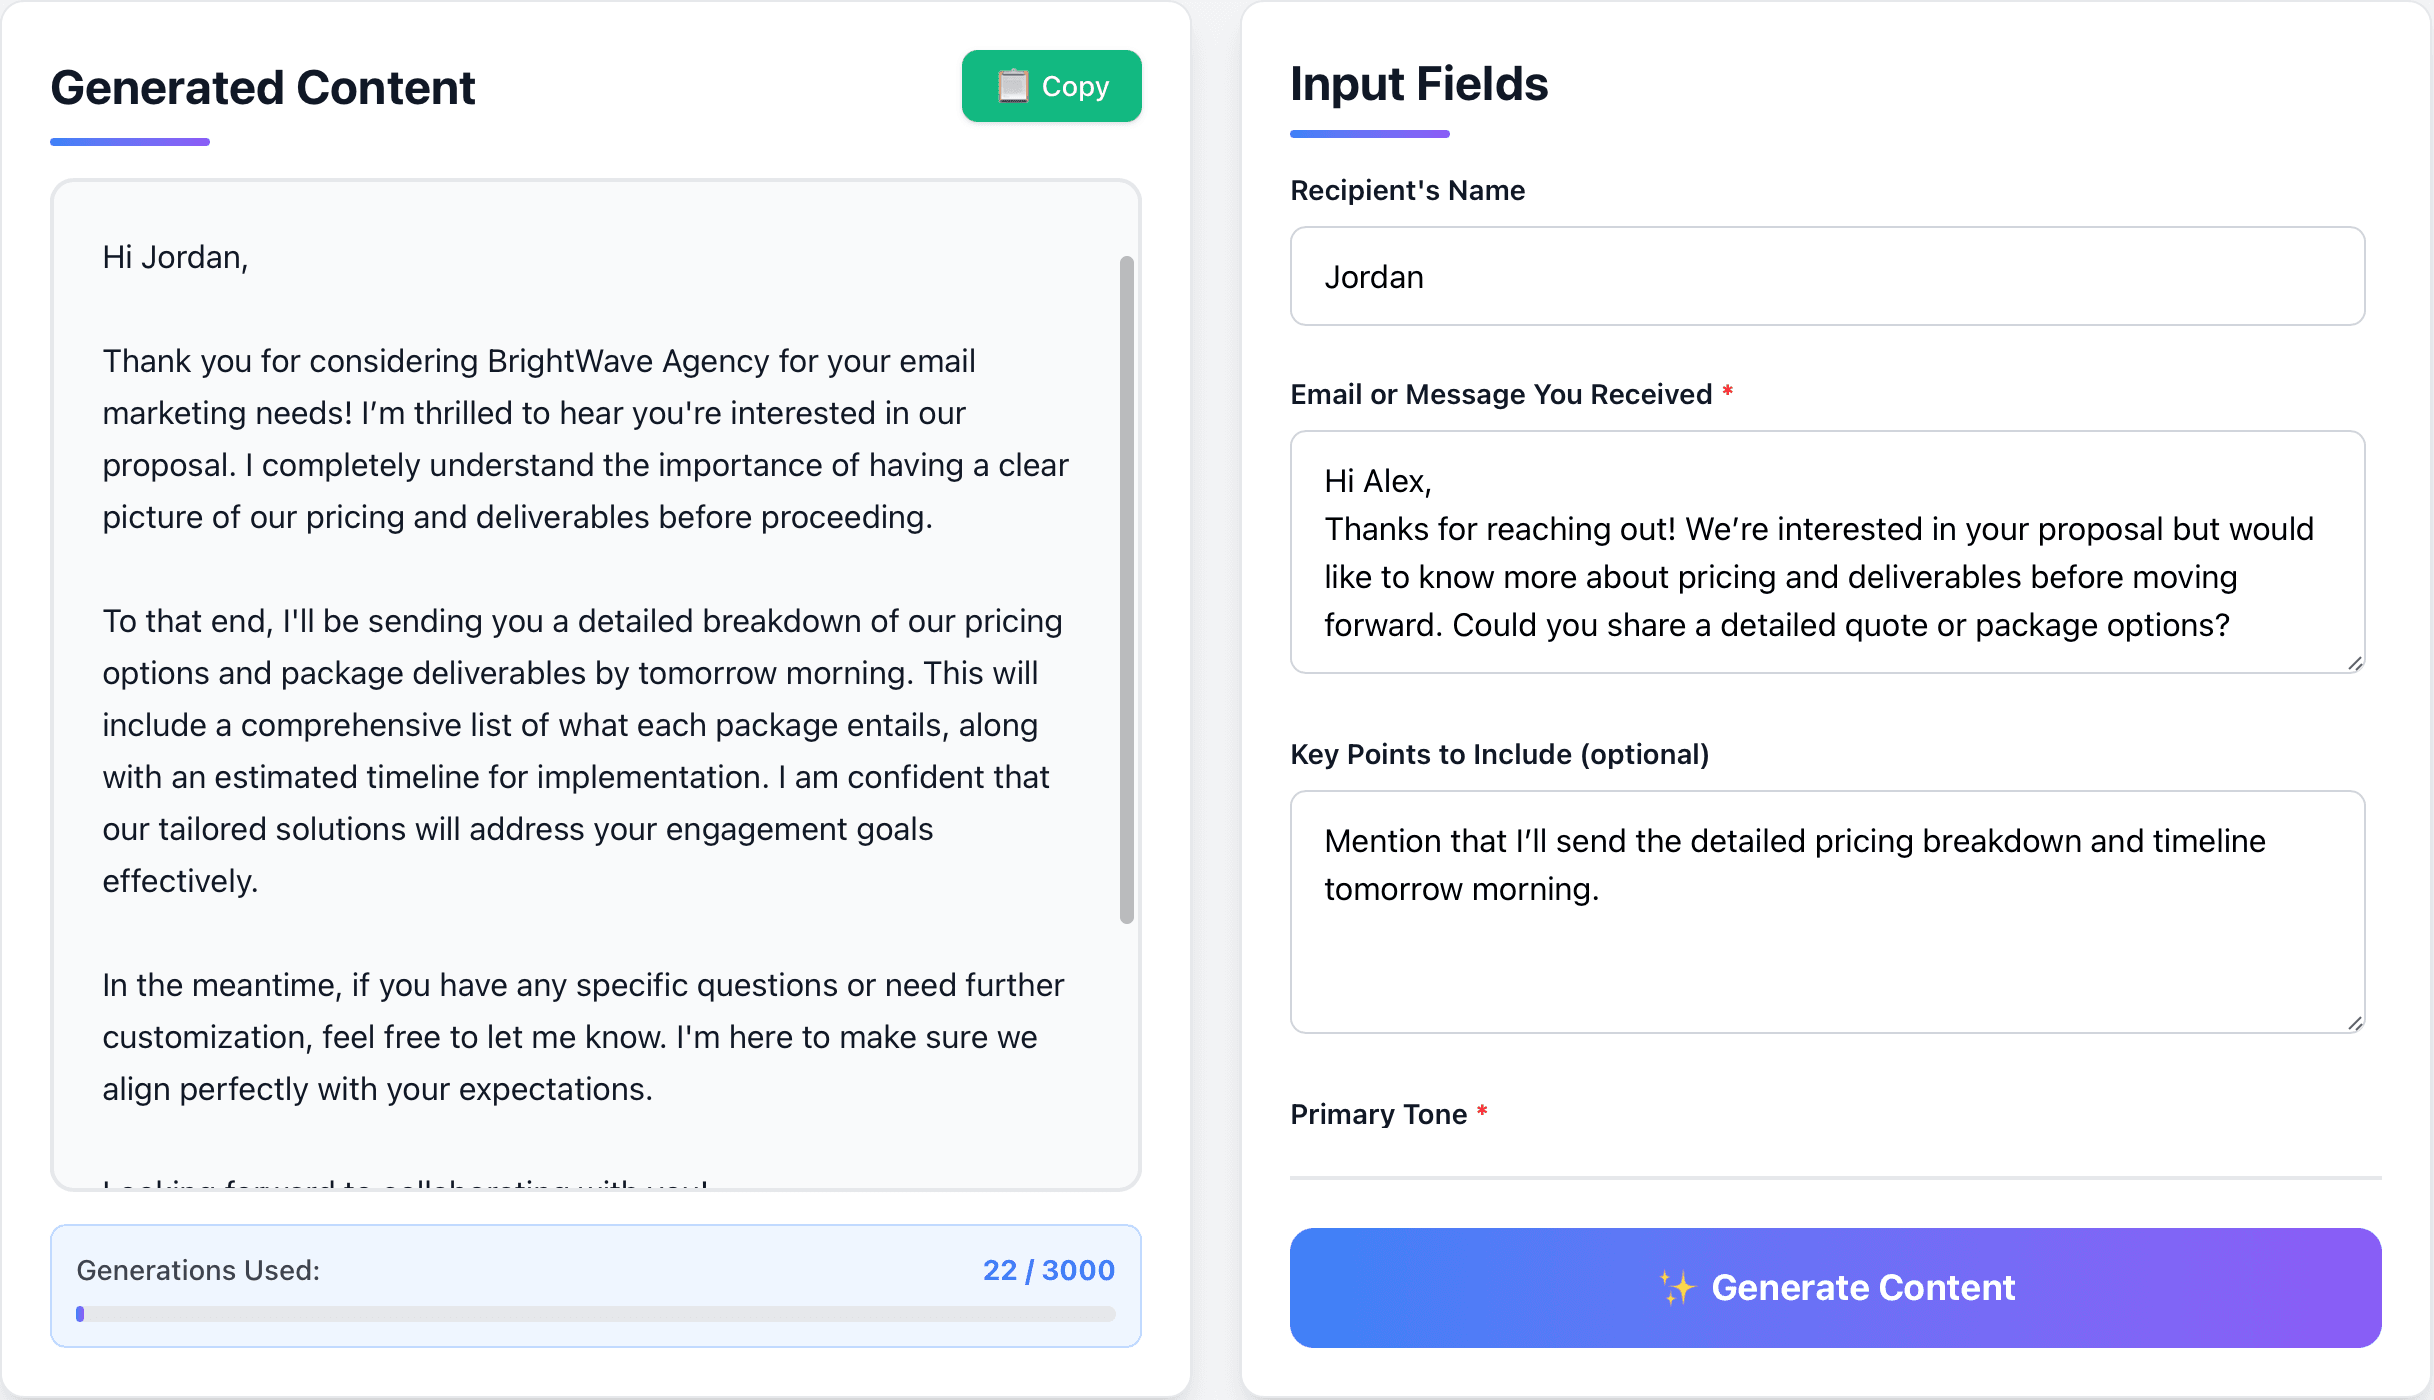The height and width of the screenshot is (1400, 2434).
Task: Click into the Email or Message You Received textarea
Action: pyautogui.click(x=1827, y=552)
